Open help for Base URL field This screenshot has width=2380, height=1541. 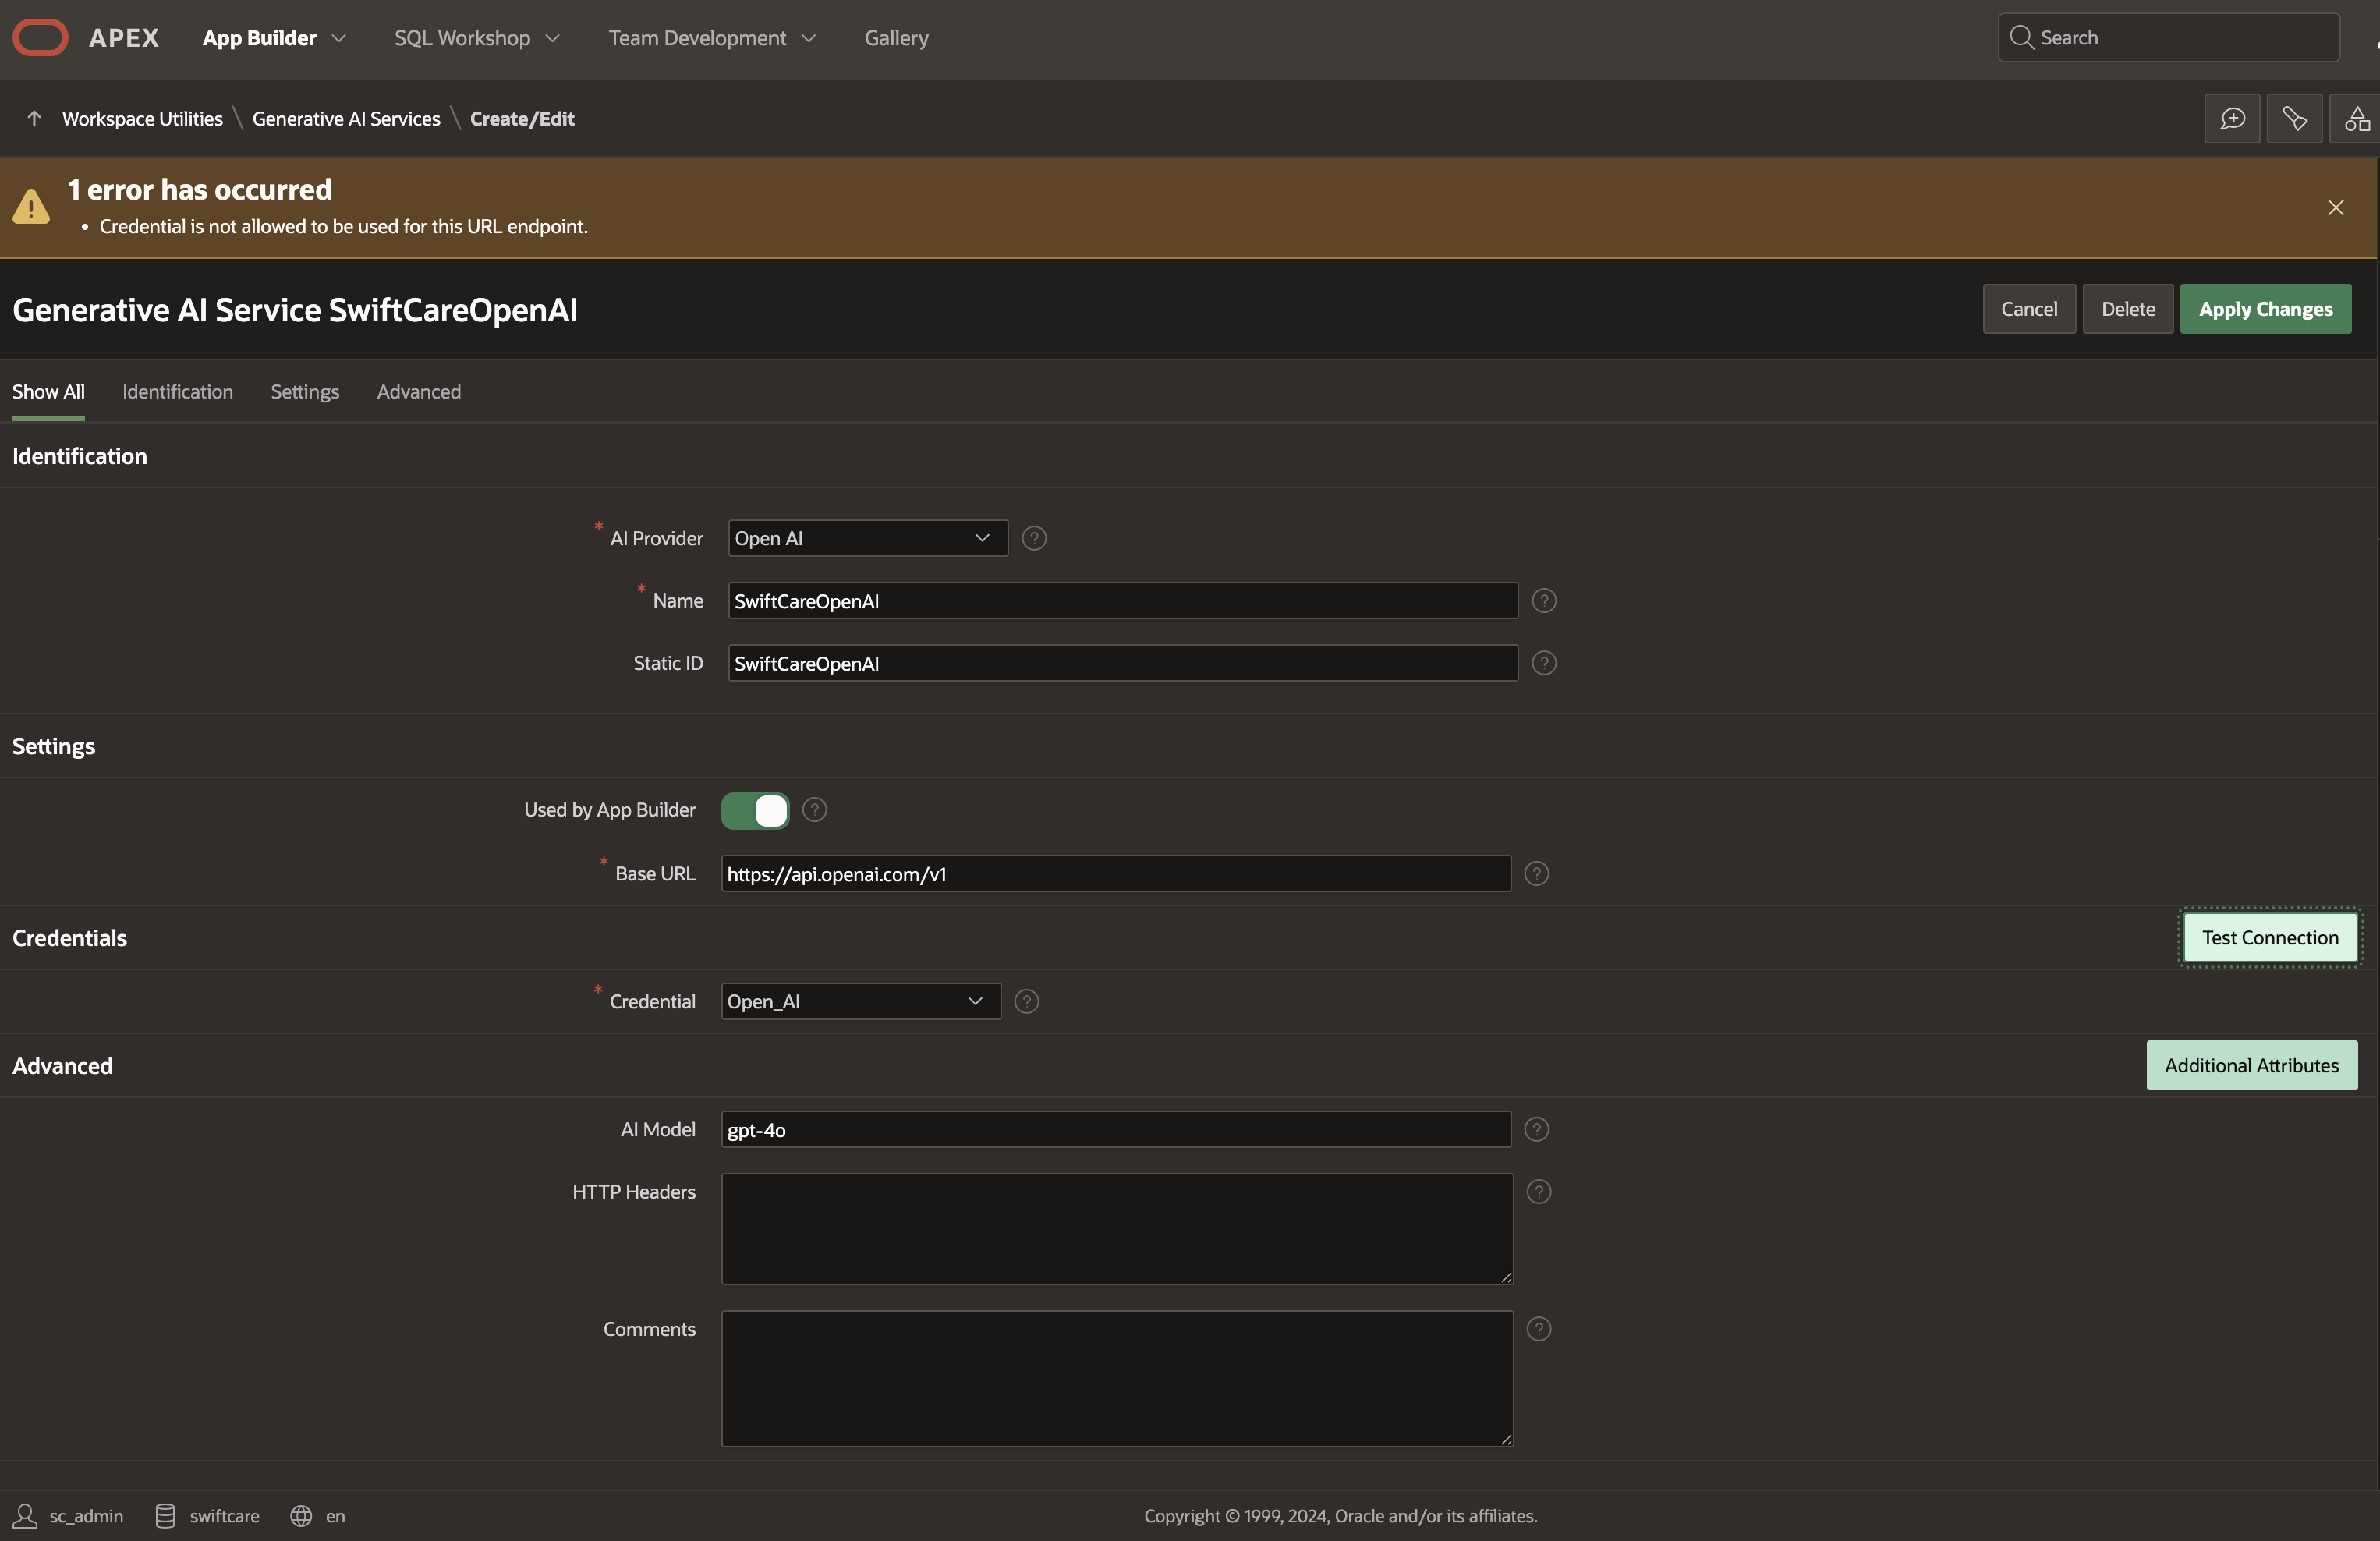(x=1536, y=873)
